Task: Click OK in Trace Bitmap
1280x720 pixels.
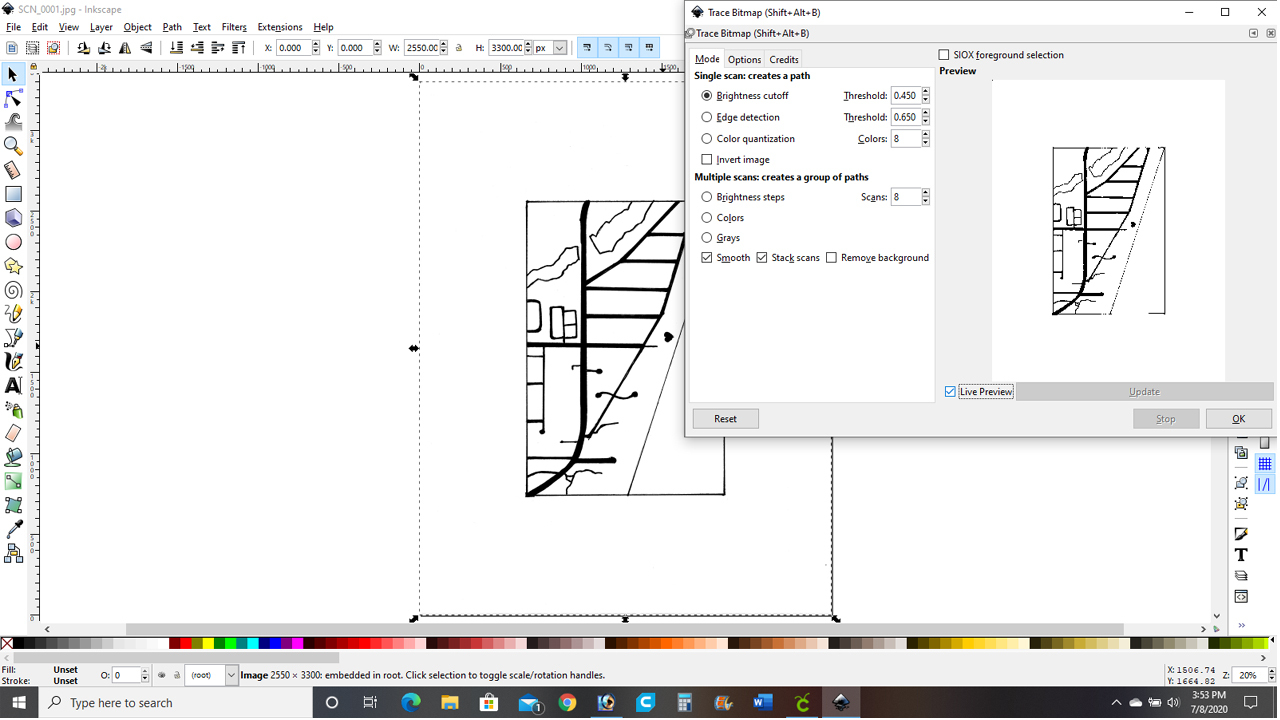Action: tap(1239, 419)
